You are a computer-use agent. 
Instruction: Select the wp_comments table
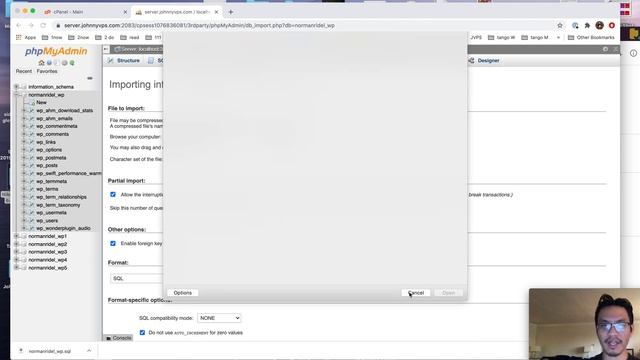(52, 134)
